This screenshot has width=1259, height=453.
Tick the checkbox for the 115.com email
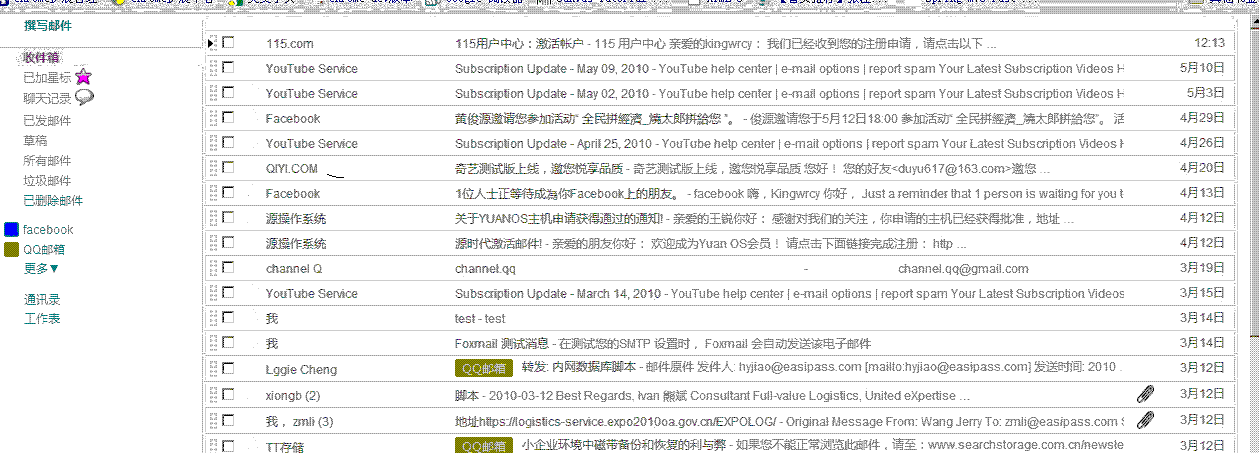pos(228,43)
